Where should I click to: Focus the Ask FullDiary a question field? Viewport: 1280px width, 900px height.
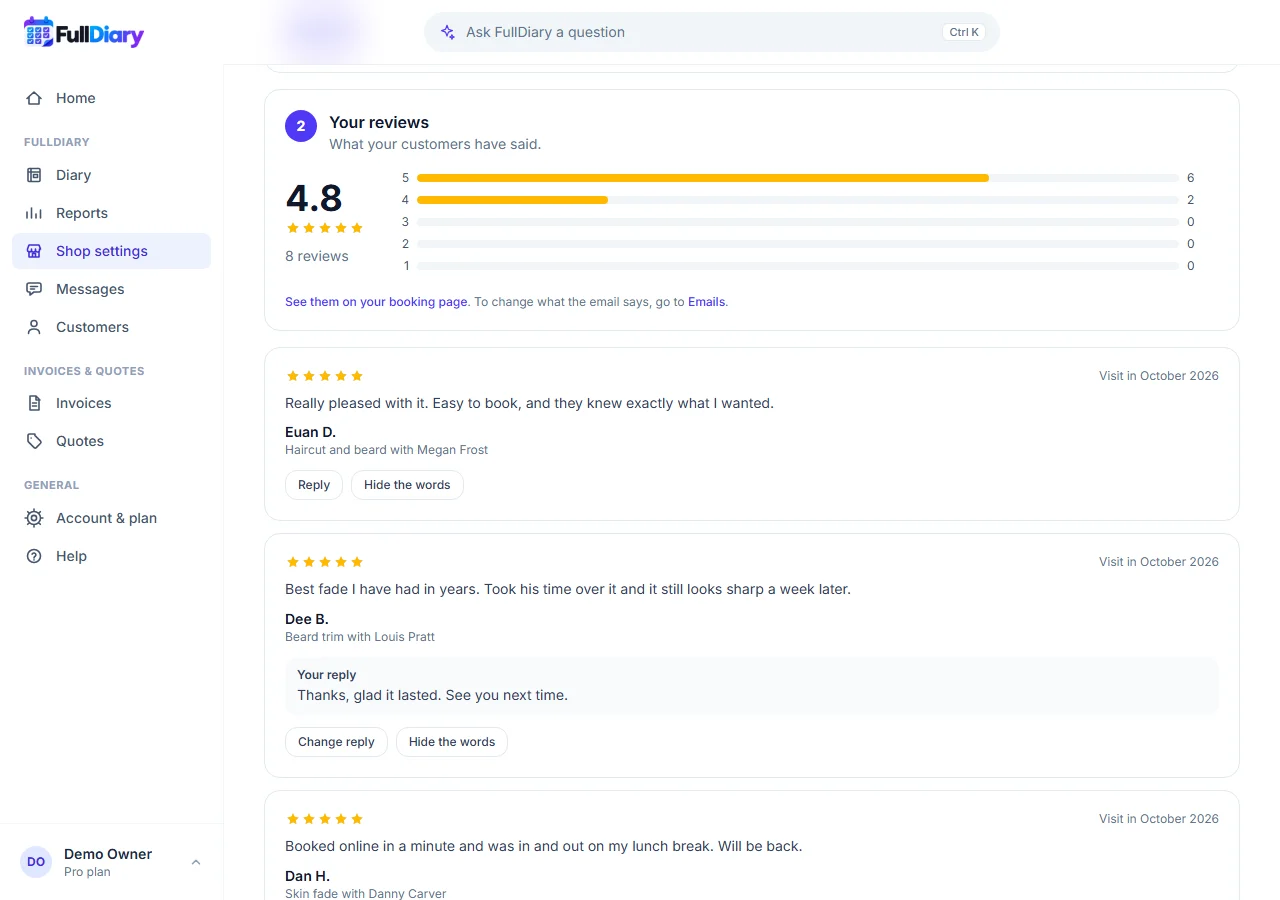coord(712,32)
